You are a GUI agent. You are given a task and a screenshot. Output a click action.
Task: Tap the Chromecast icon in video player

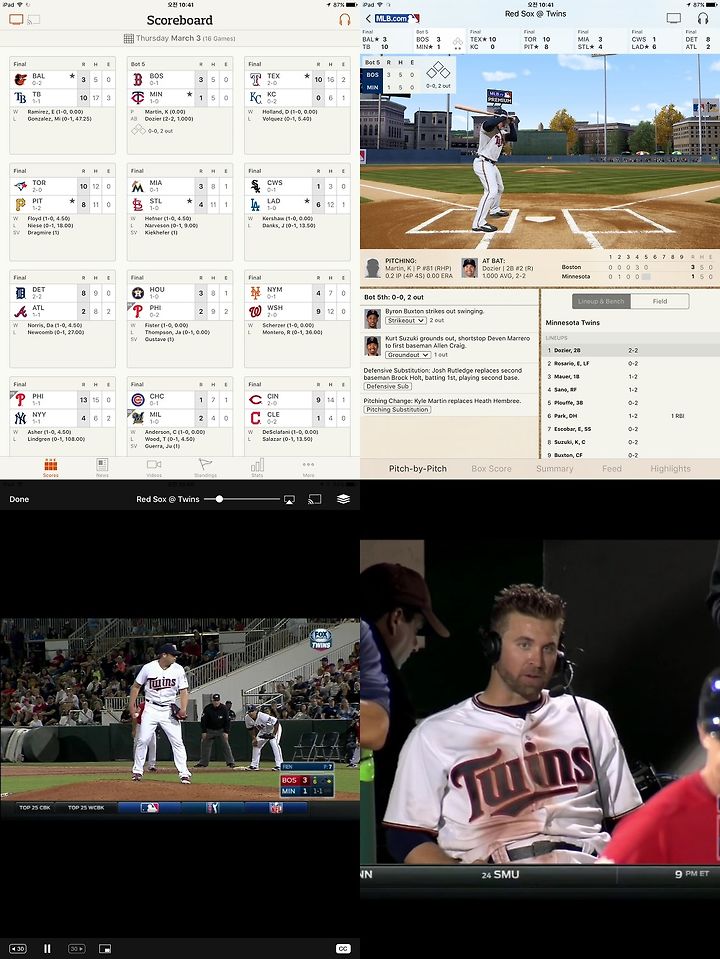tap(314, 500)
